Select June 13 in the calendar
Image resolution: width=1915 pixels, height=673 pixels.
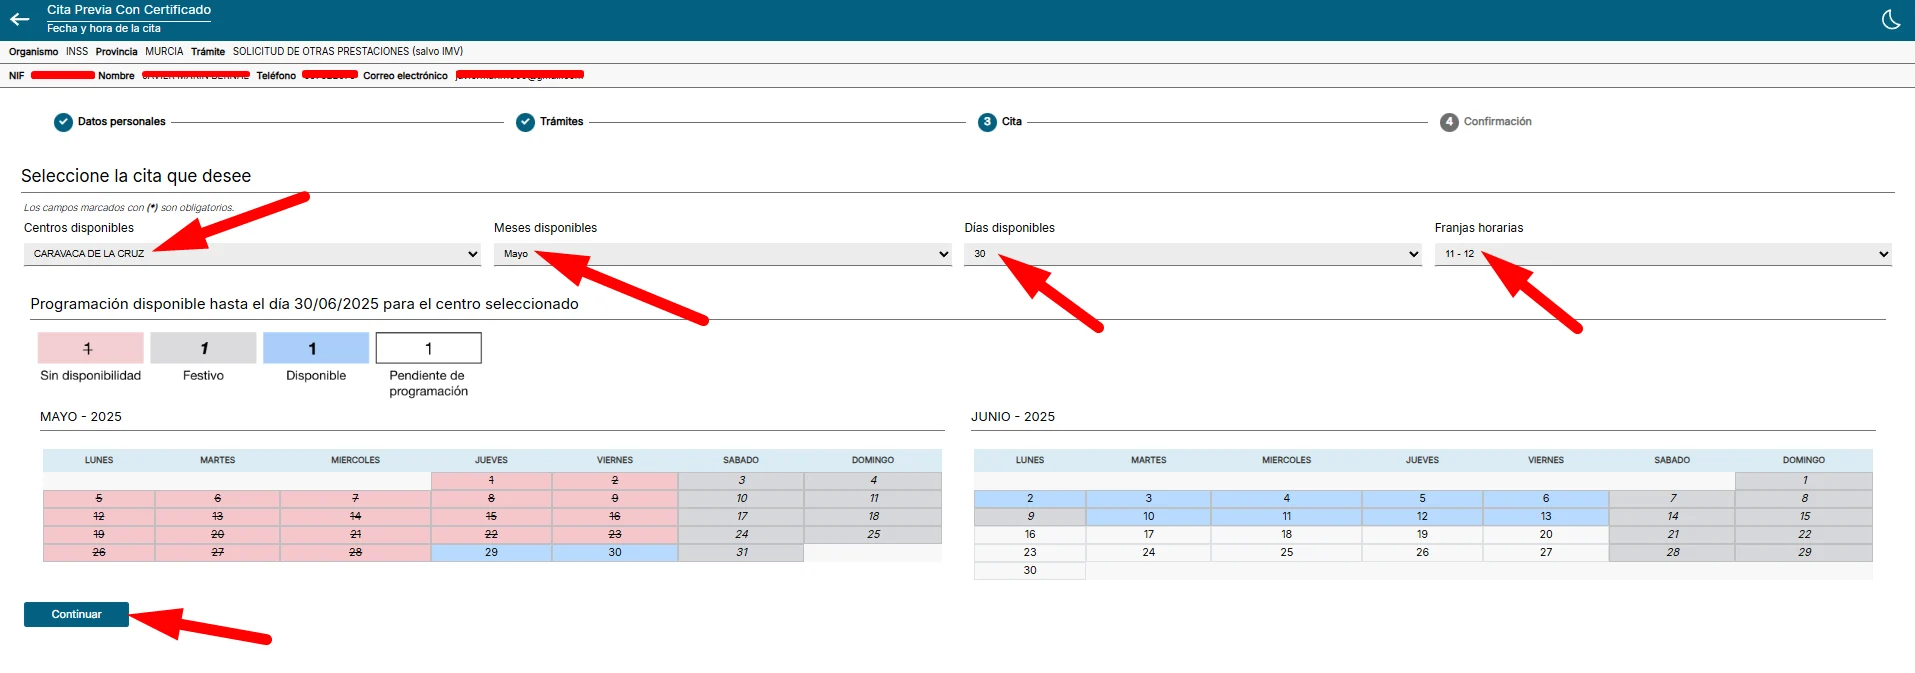pos(1546,517)
